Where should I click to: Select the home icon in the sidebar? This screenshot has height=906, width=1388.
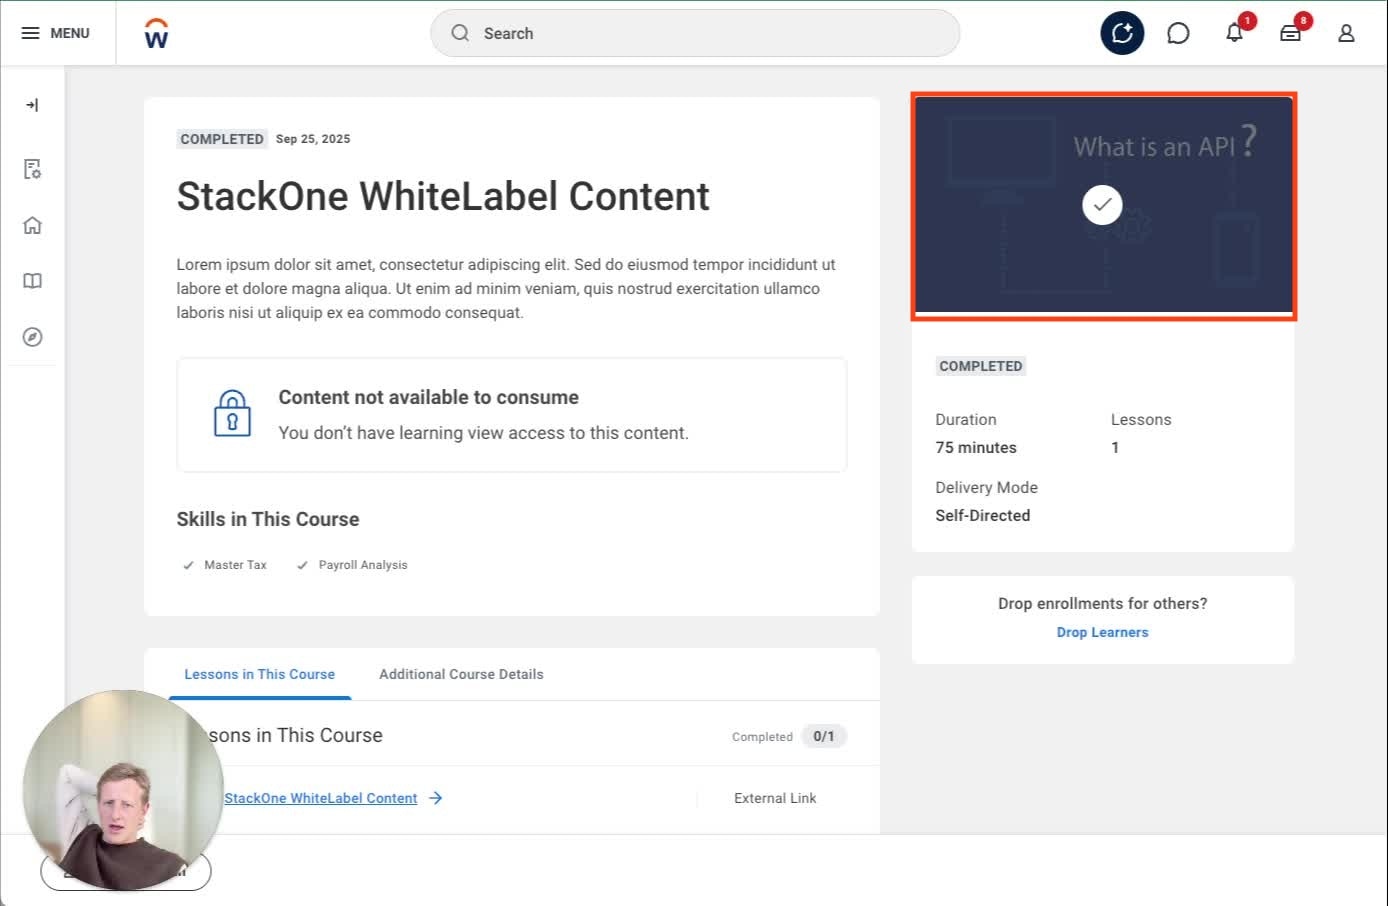coord(32,225)
